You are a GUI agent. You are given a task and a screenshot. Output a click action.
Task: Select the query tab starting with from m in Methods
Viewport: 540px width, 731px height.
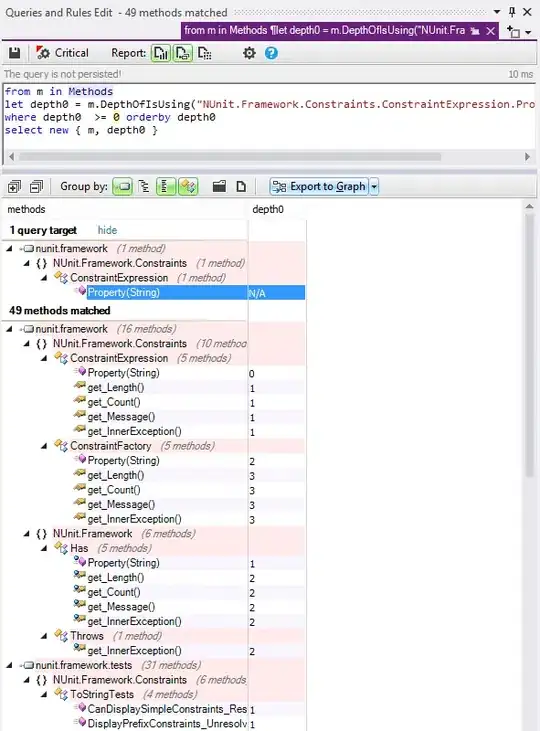pyautogui.click(x=324, y=30)
